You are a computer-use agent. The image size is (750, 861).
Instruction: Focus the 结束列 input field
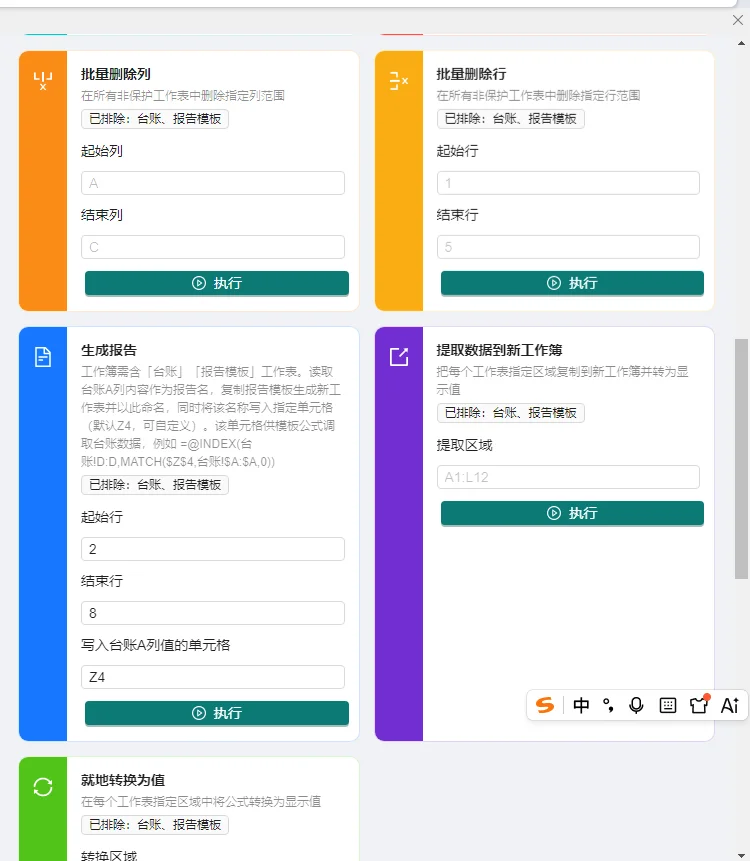pos(213,247)
